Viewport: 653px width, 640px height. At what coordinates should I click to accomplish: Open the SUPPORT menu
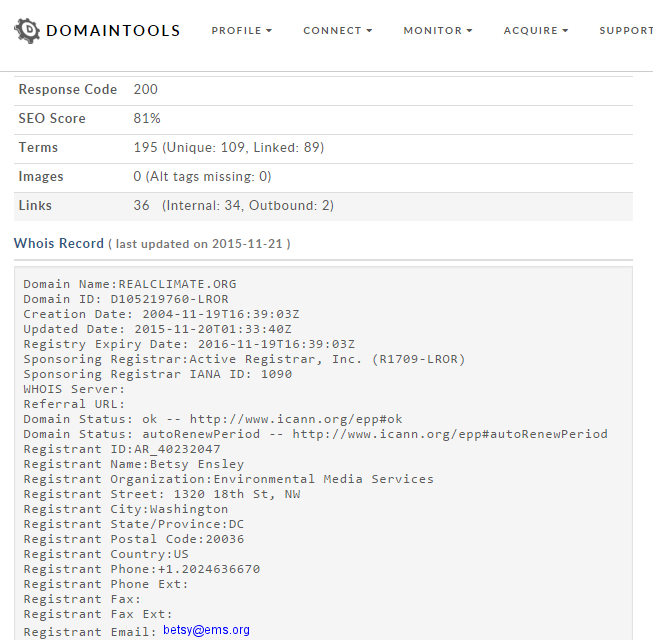pyautogui.click(x=626, y=31)
